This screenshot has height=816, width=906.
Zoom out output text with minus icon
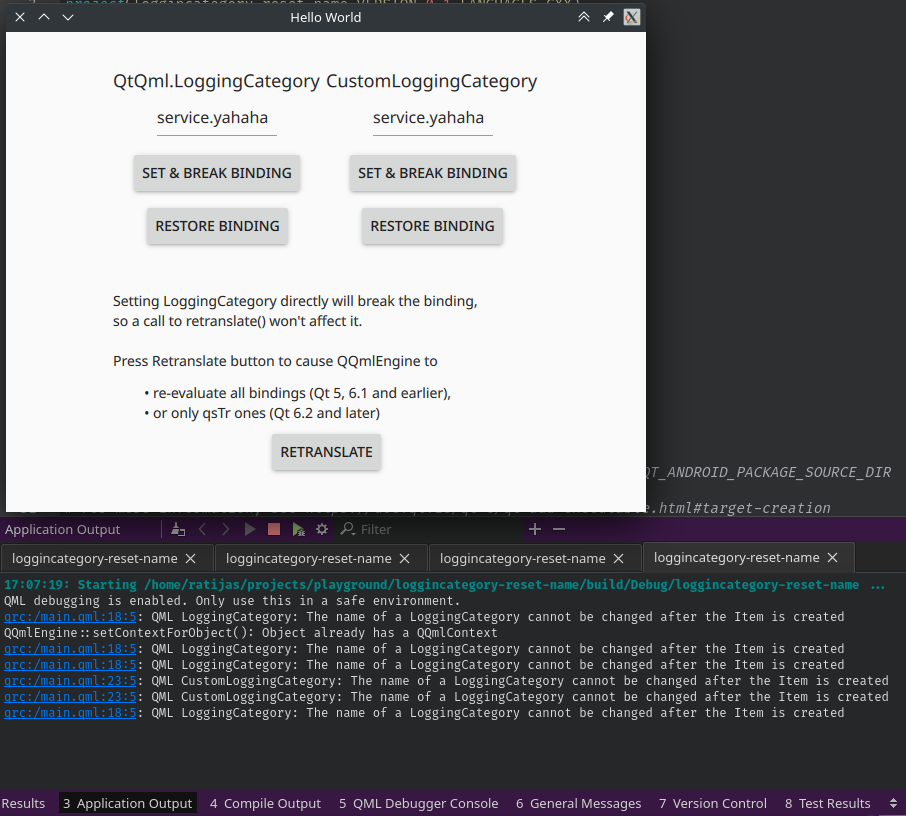[x=559, y=529]
